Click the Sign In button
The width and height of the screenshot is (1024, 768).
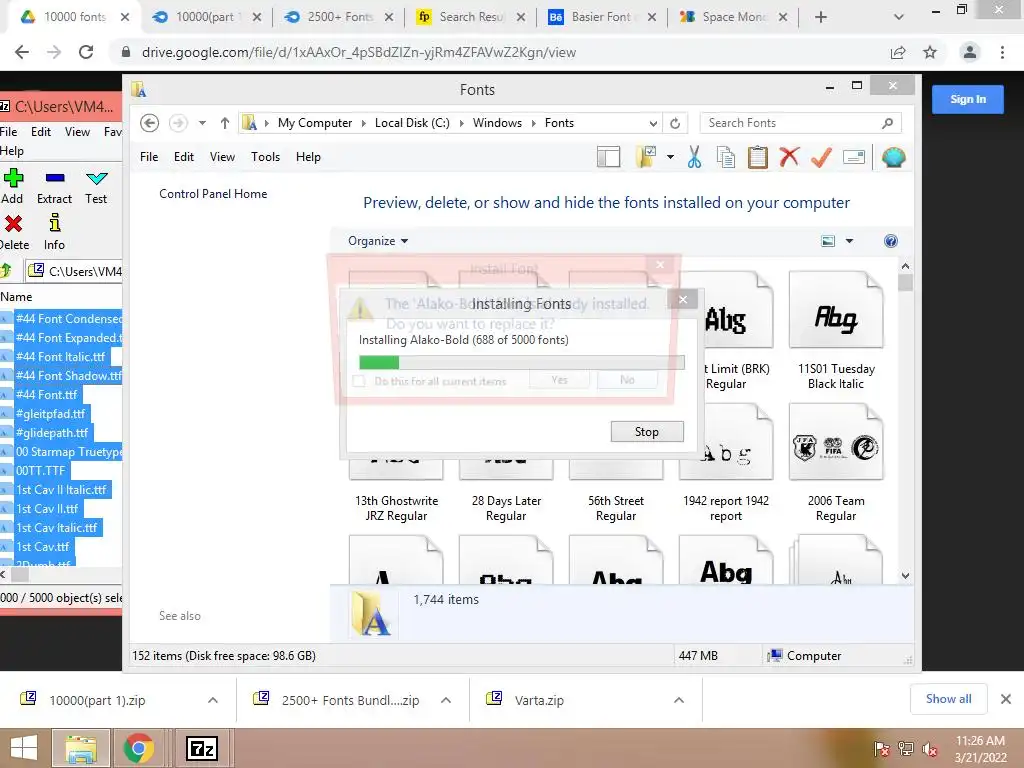[x=968, y=99]
